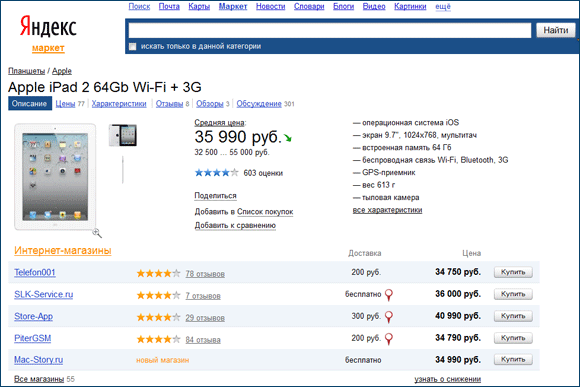580x387 pixels.
Task: Open Маркет in top navigation
Action: point(233,7)
